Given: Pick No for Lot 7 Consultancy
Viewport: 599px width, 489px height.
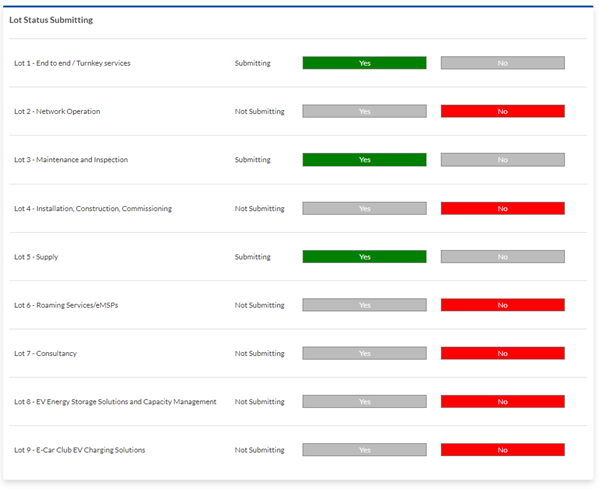Looking at the screenshot, I should [503, 353].
